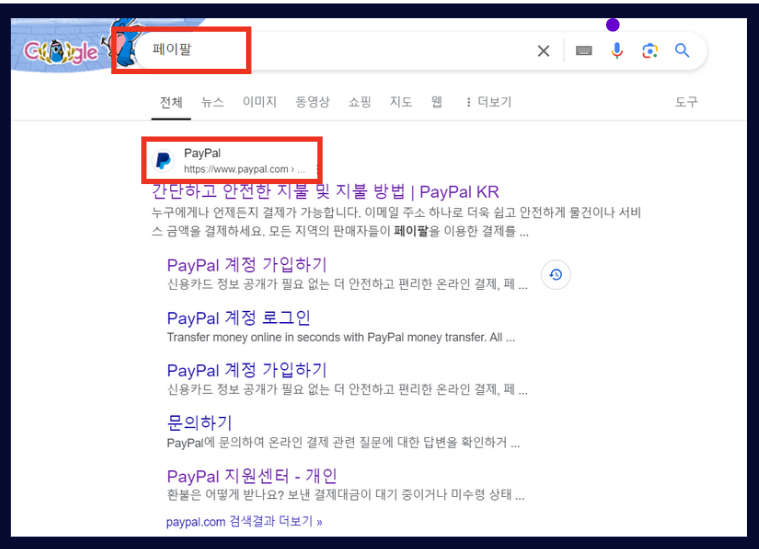Click the history clock icon beside sitelink
Viewport: 759px width, 549px height.
(555, 274)
